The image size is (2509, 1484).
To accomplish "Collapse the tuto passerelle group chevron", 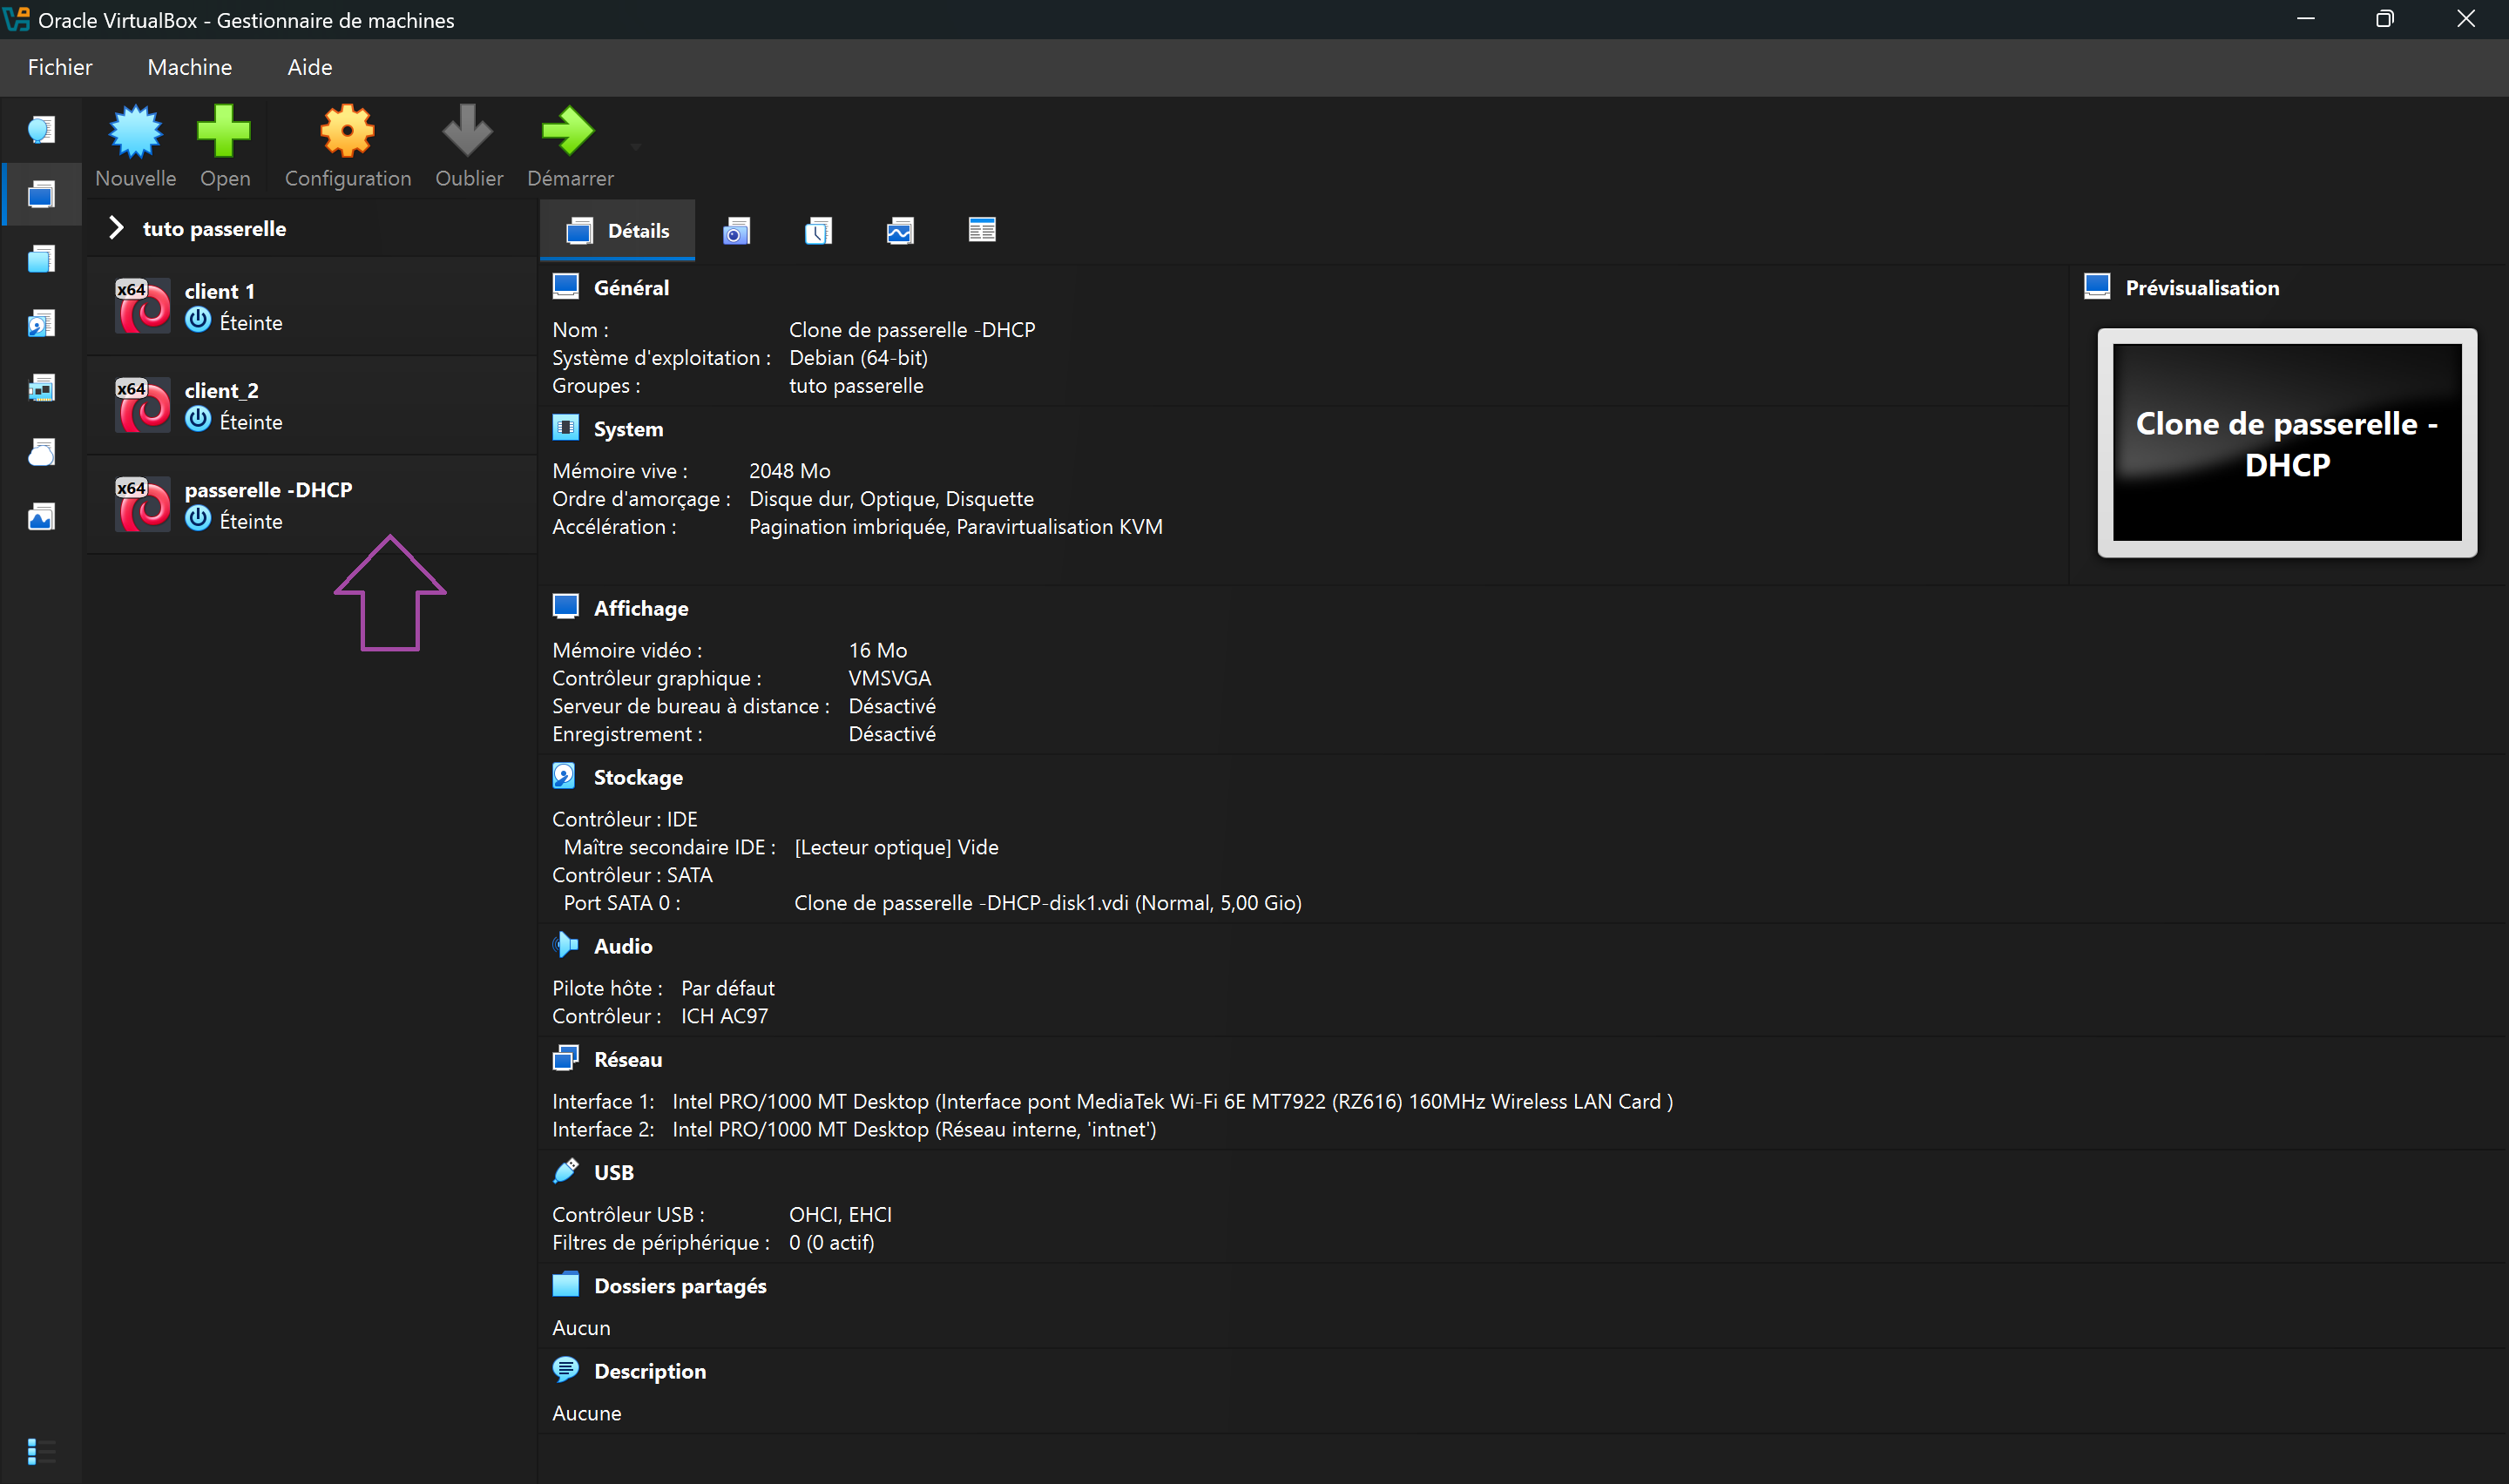I will 116,228.
